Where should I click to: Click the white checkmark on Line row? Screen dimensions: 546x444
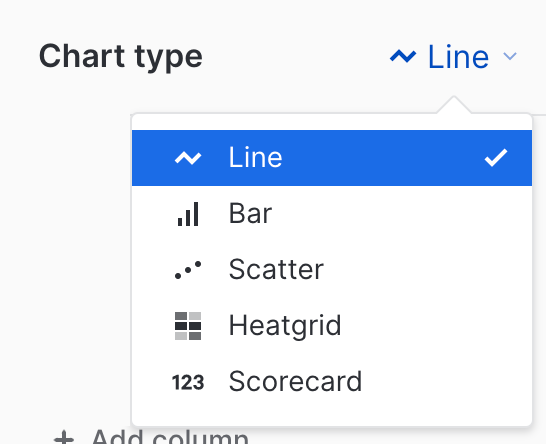pos(496,158)
